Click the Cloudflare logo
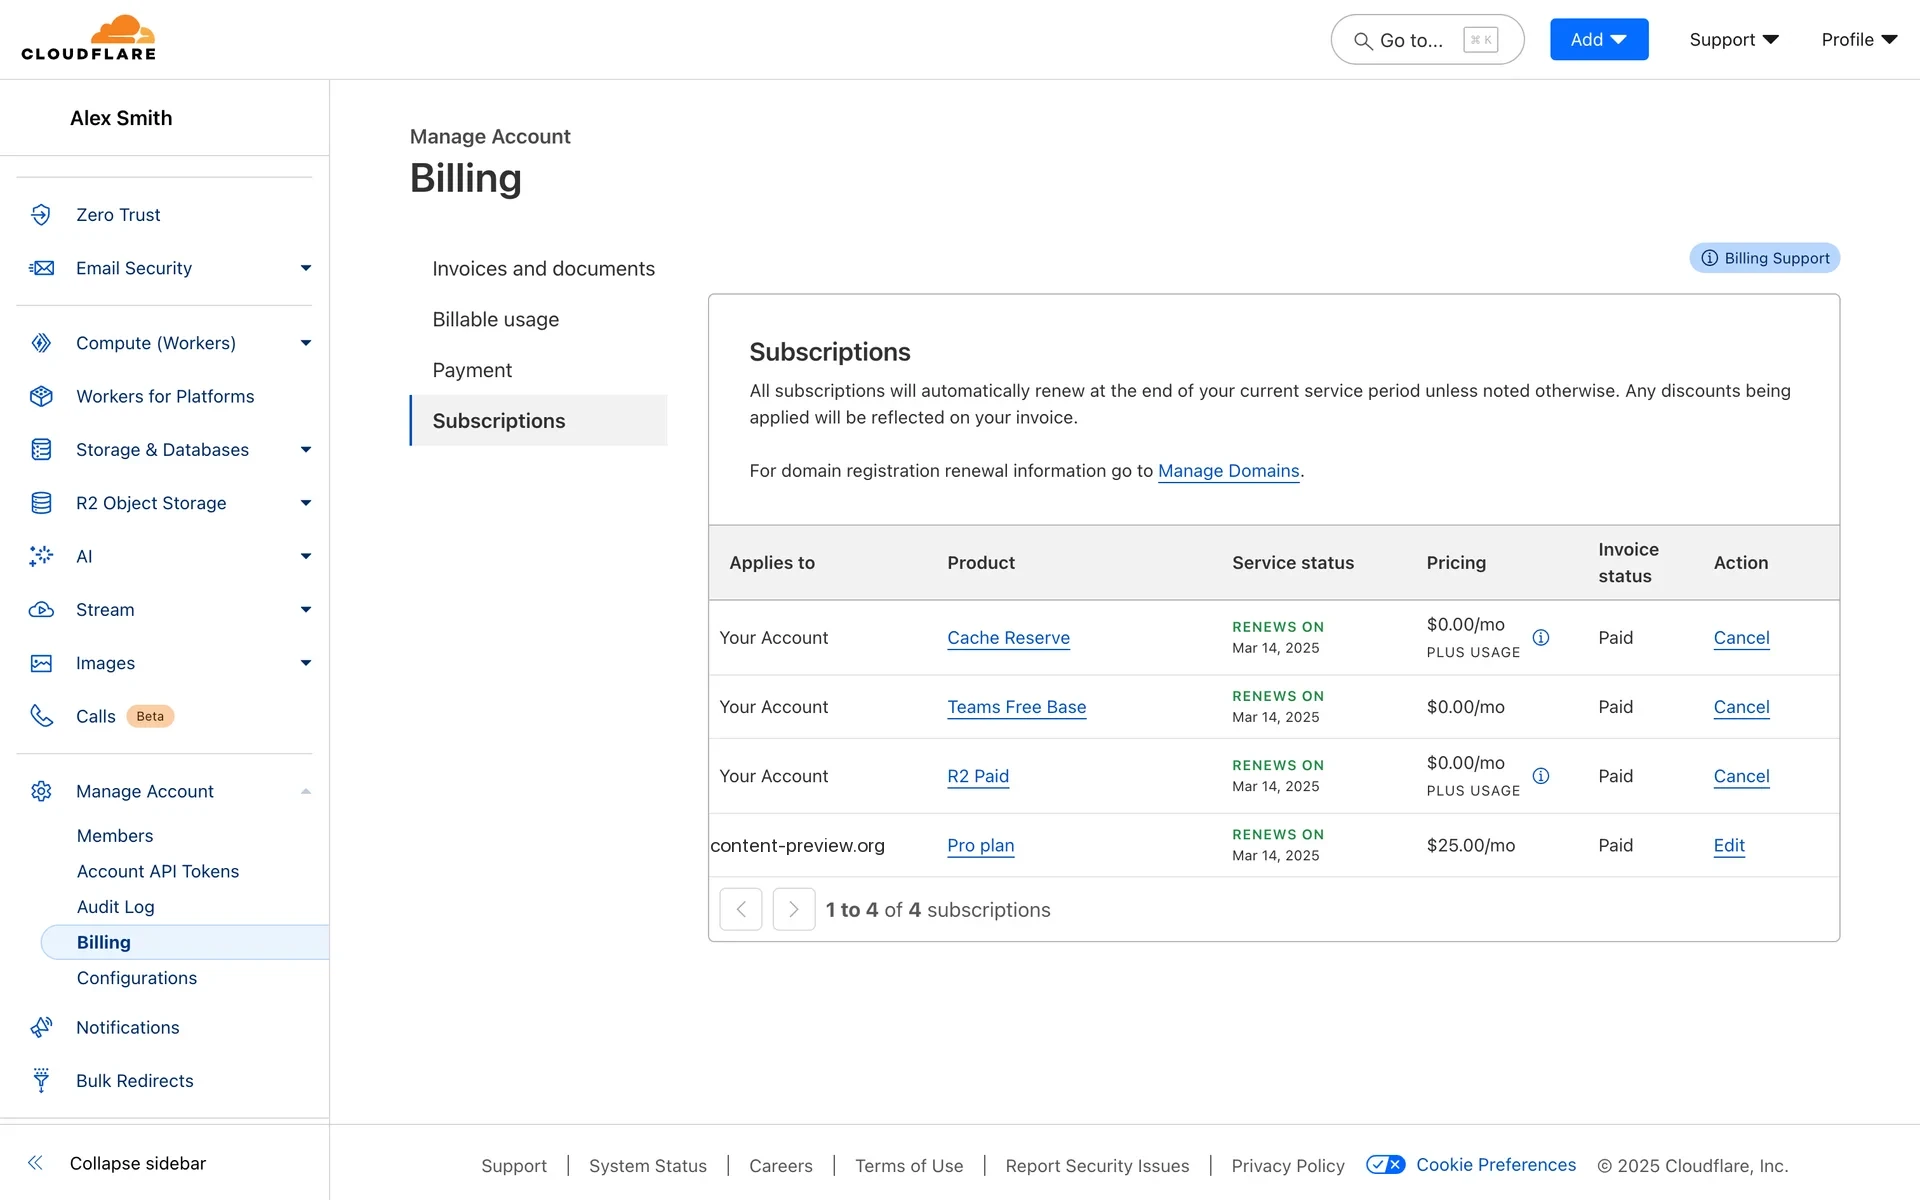 click(89, 38)
